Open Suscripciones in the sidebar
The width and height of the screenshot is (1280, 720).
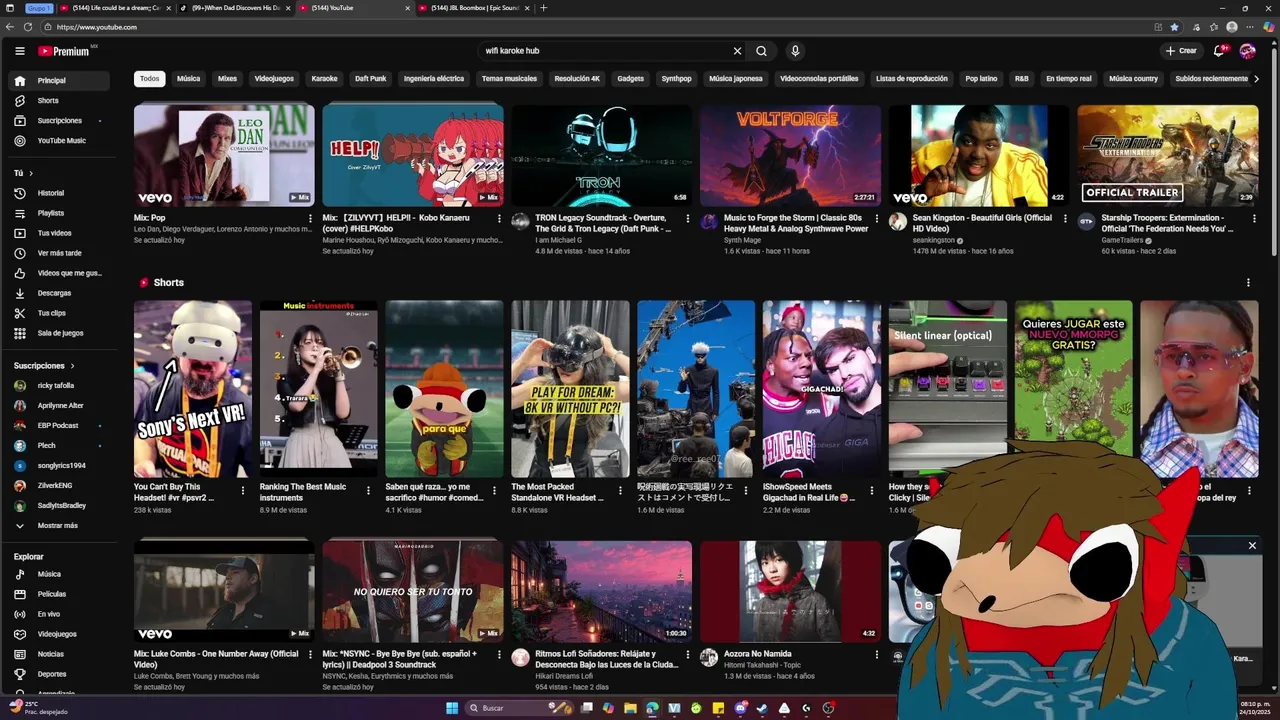click(59, 120)
